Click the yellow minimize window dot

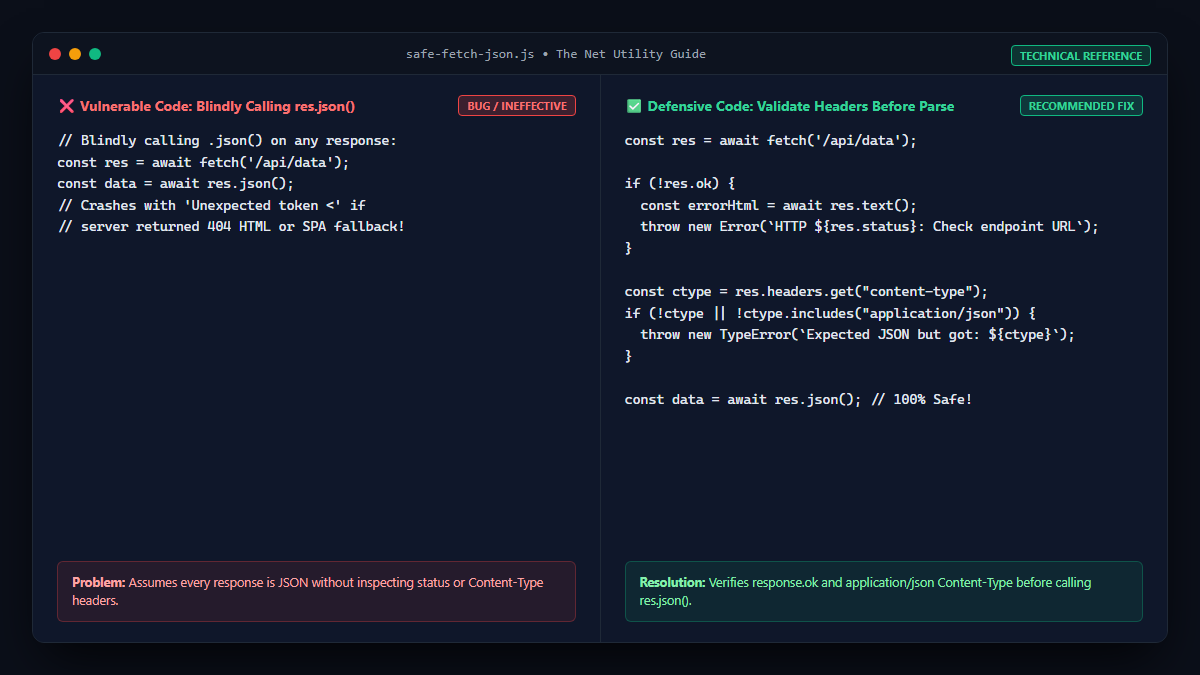[x=75, y=54]
